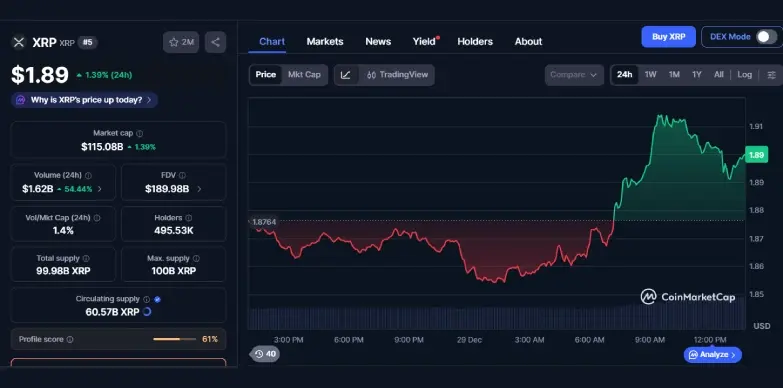Click the Circulating supply info icon

146,300
